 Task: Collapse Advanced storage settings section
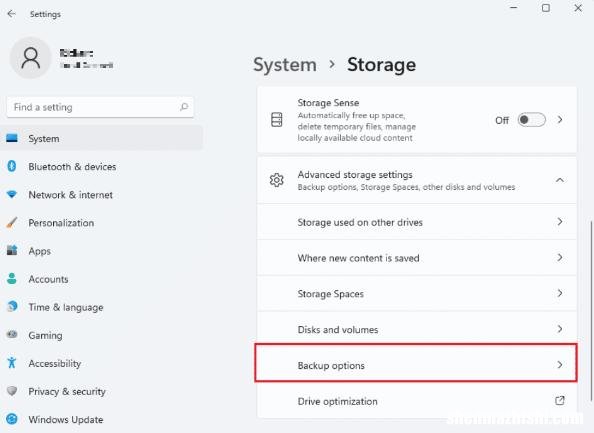point(560,180)
